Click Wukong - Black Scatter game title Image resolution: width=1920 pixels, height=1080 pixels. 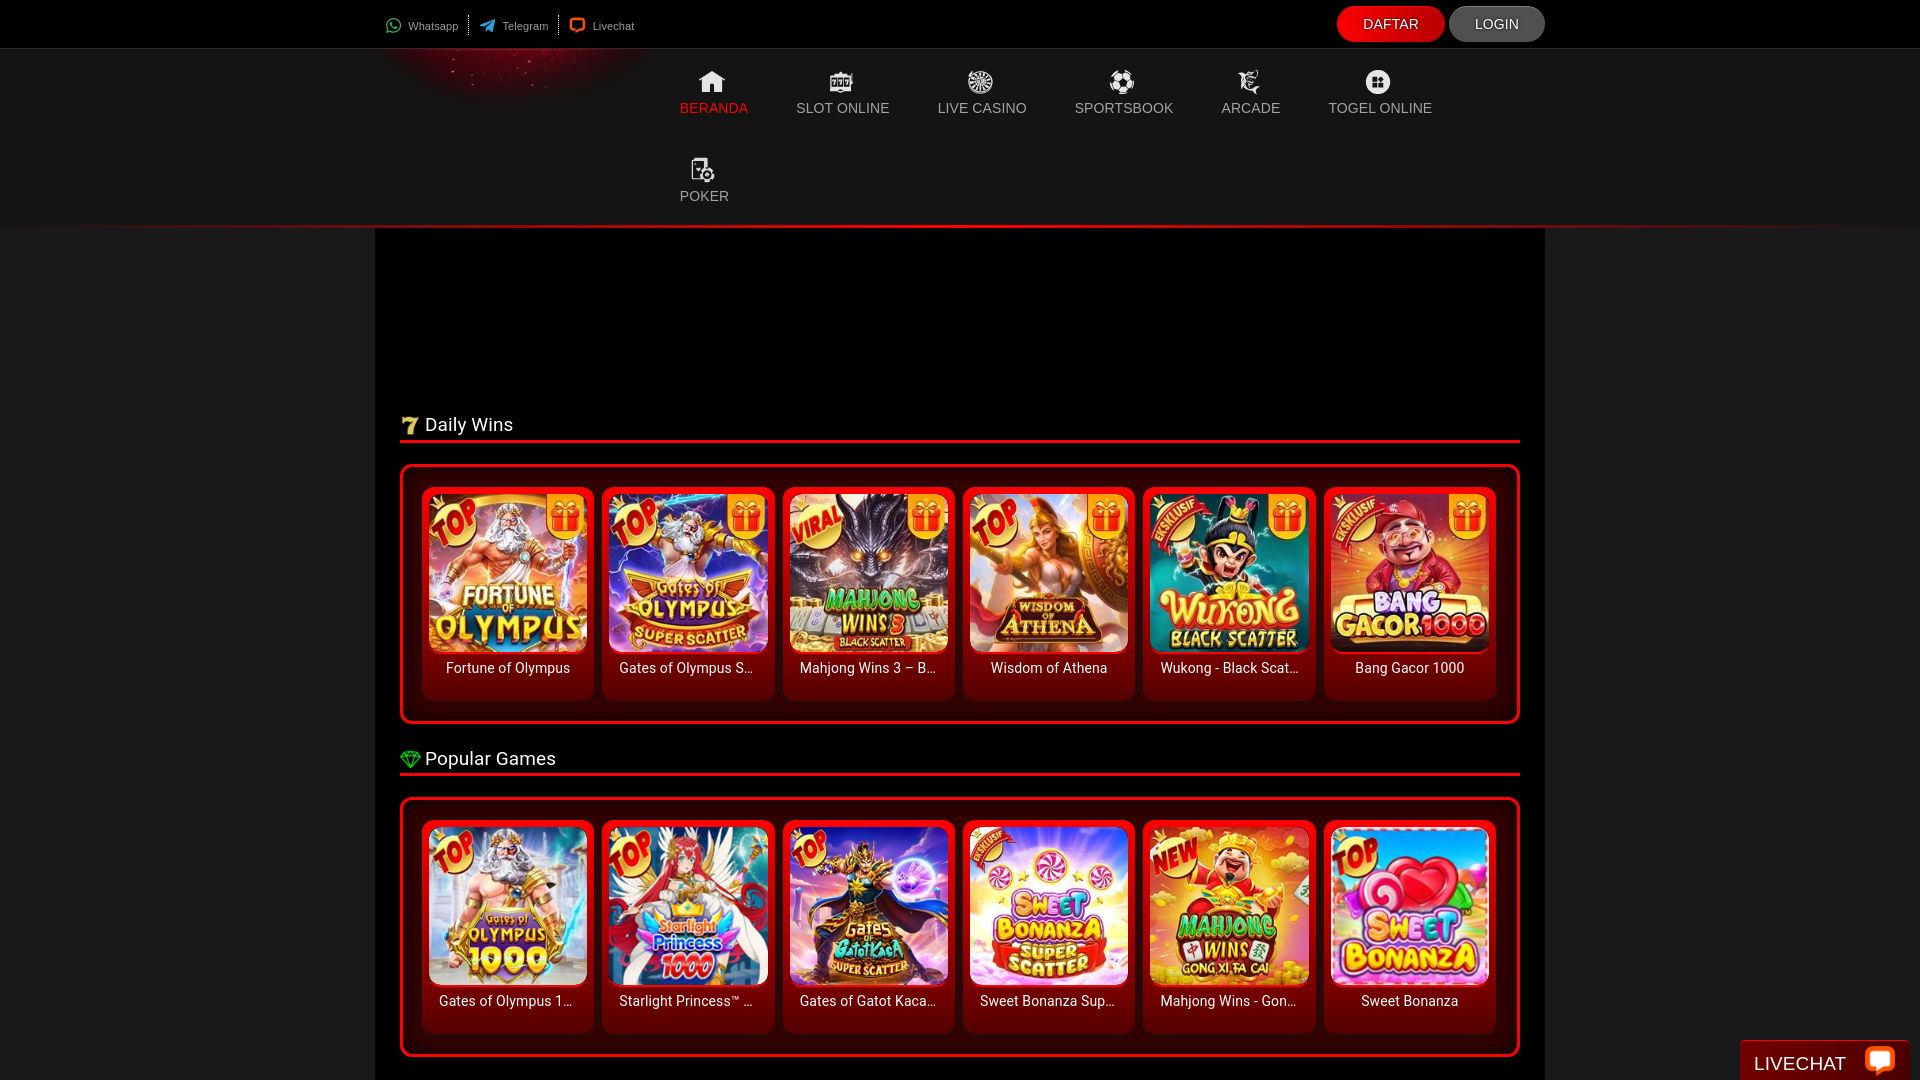[1229, 668]
